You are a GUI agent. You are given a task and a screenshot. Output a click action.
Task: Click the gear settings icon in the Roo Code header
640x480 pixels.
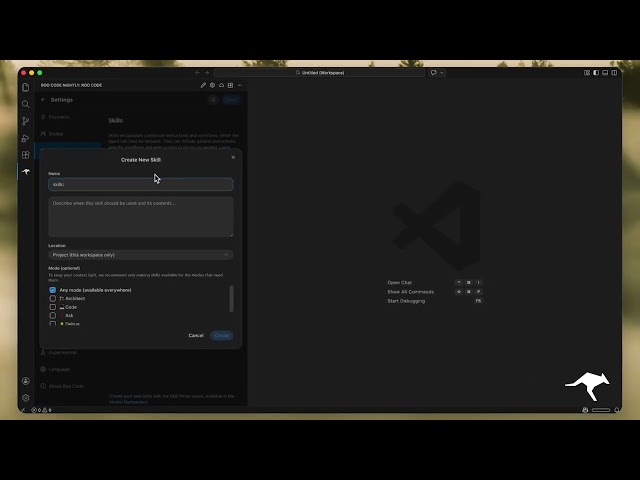212,85
